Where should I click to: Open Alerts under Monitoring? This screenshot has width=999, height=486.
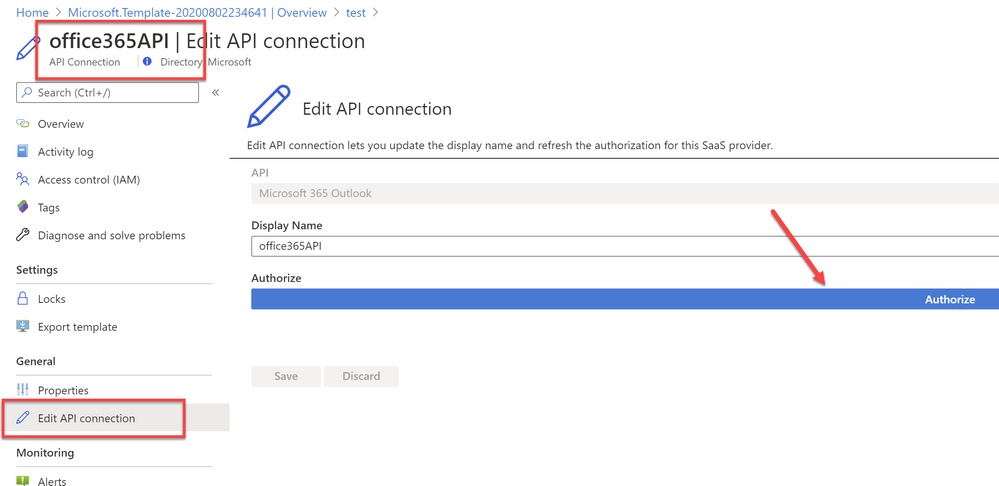(x=52, y=481)
